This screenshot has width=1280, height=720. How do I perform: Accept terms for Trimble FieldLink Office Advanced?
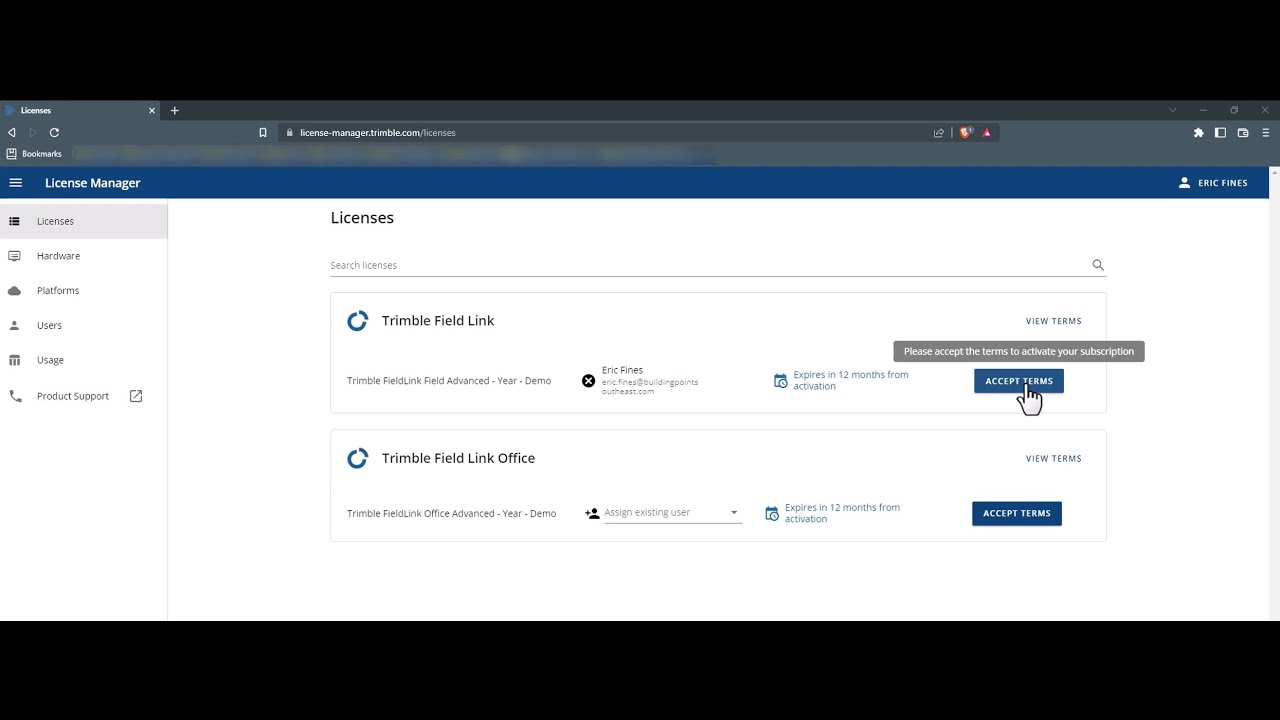click(x=1017, y=513)
